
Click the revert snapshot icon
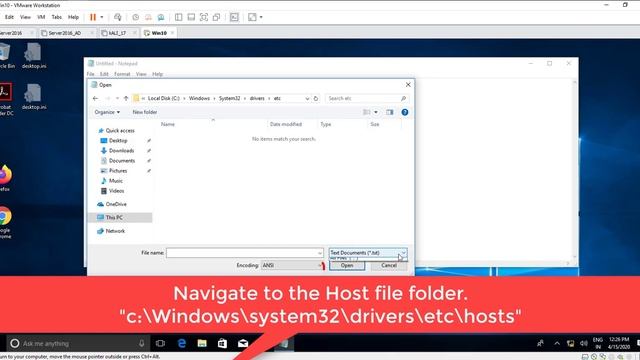148,17
